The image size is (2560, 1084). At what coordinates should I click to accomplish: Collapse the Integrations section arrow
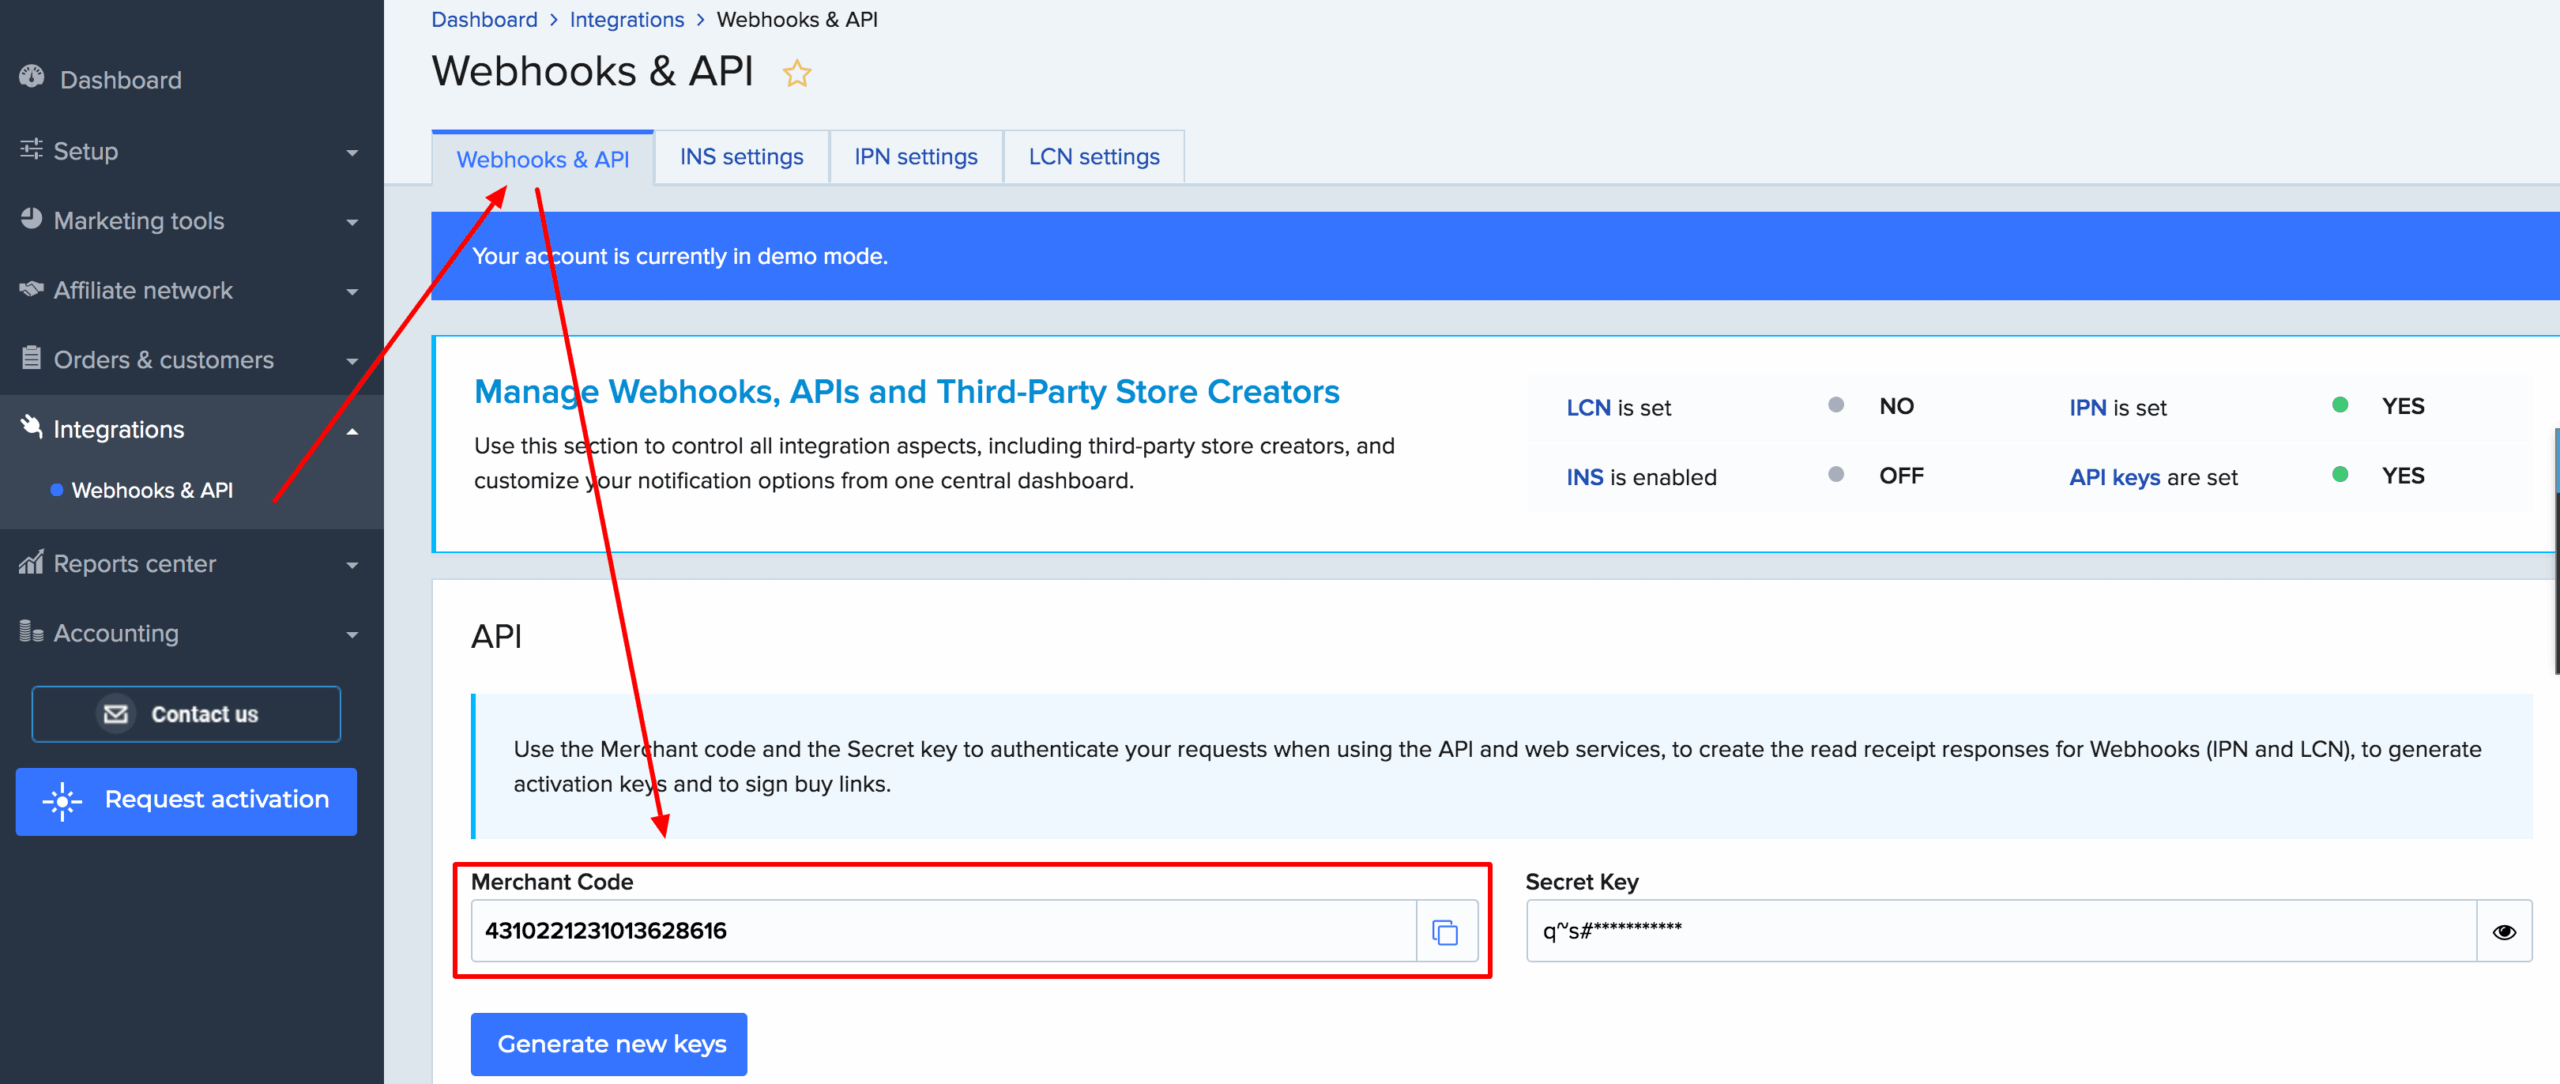click(352, 431)
